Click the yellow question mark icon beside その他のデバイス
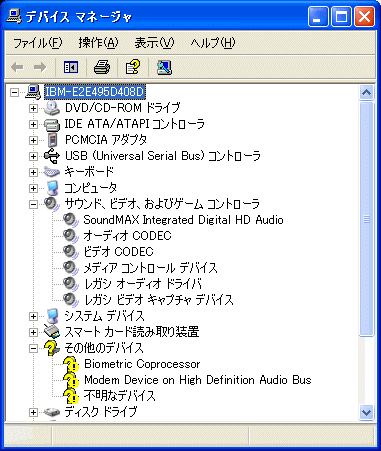The width and height of the screenshot is (381, 451). pyautogui.click(x=52, y=348)
